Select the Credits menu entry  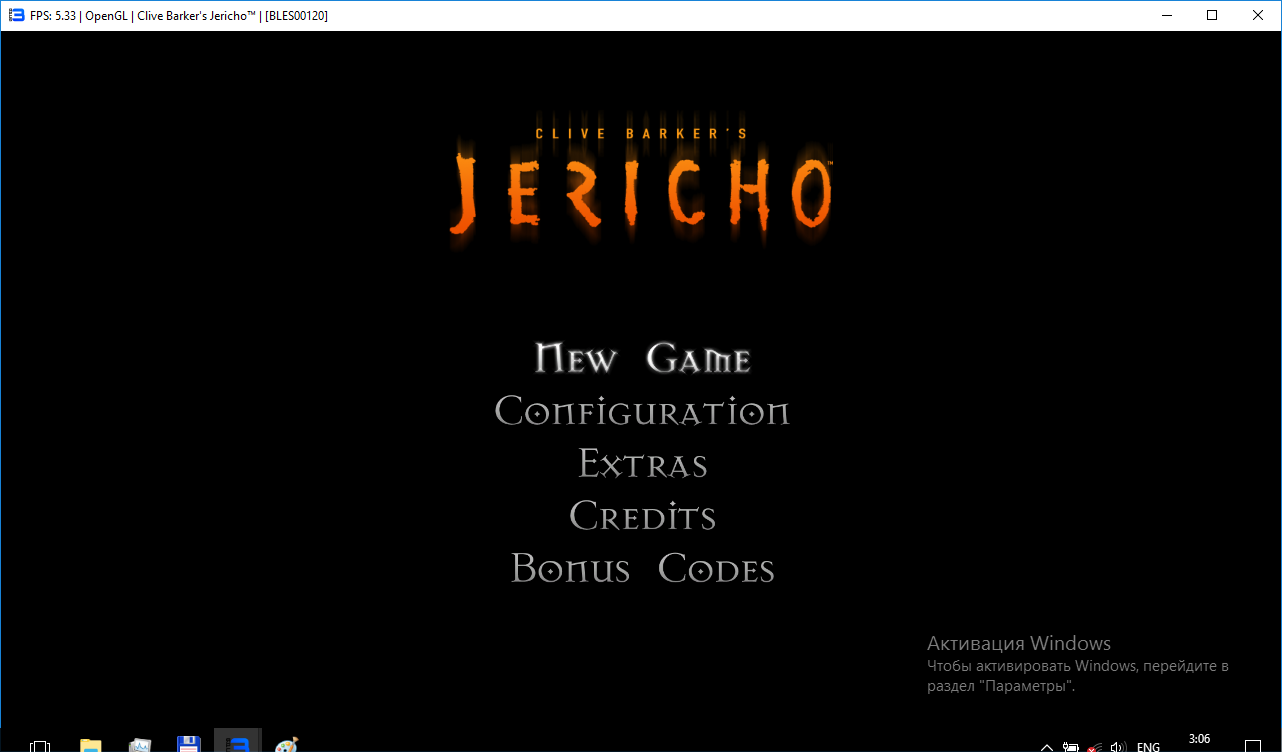[x=642, y=517]
